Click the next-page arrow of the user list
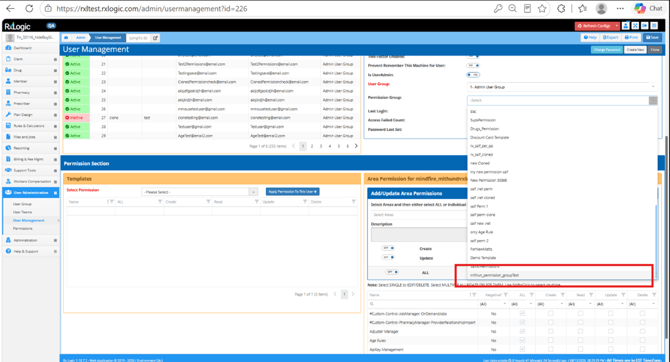Viewport: 670px width, 362px height. 356,146
